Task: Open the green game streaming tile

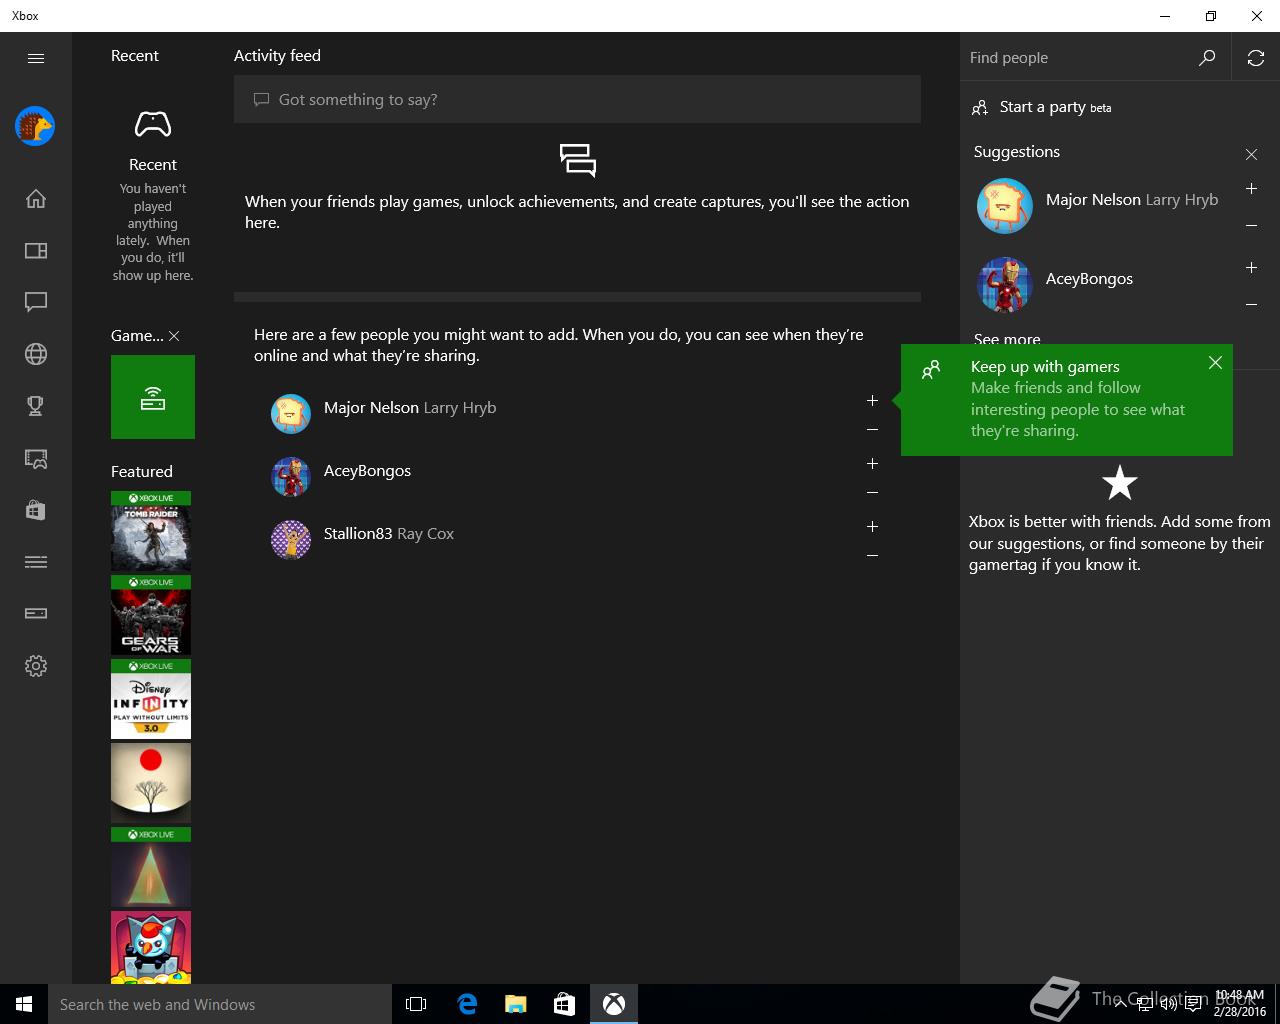Action: [x=153, y=397]
